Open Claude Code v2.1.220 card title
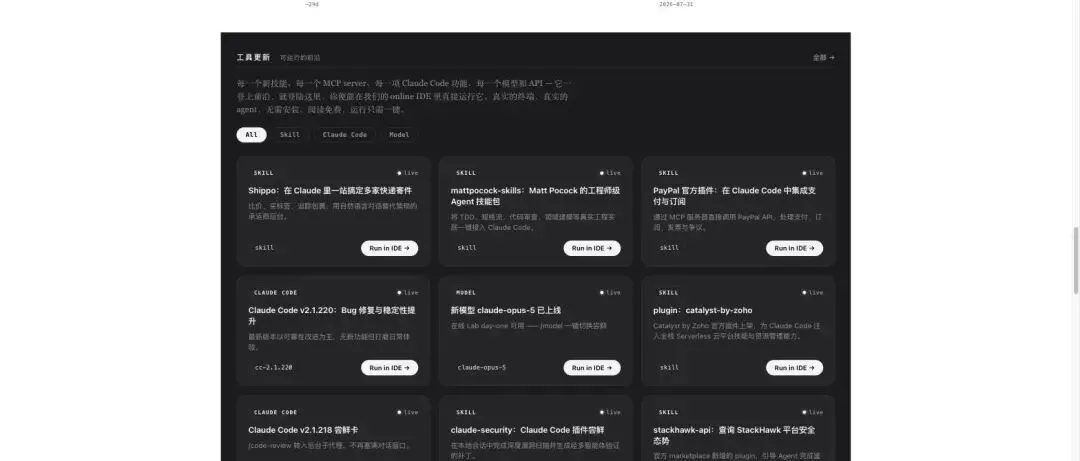Viewport: 1080px width, 461px height. [x=331, y=316]
